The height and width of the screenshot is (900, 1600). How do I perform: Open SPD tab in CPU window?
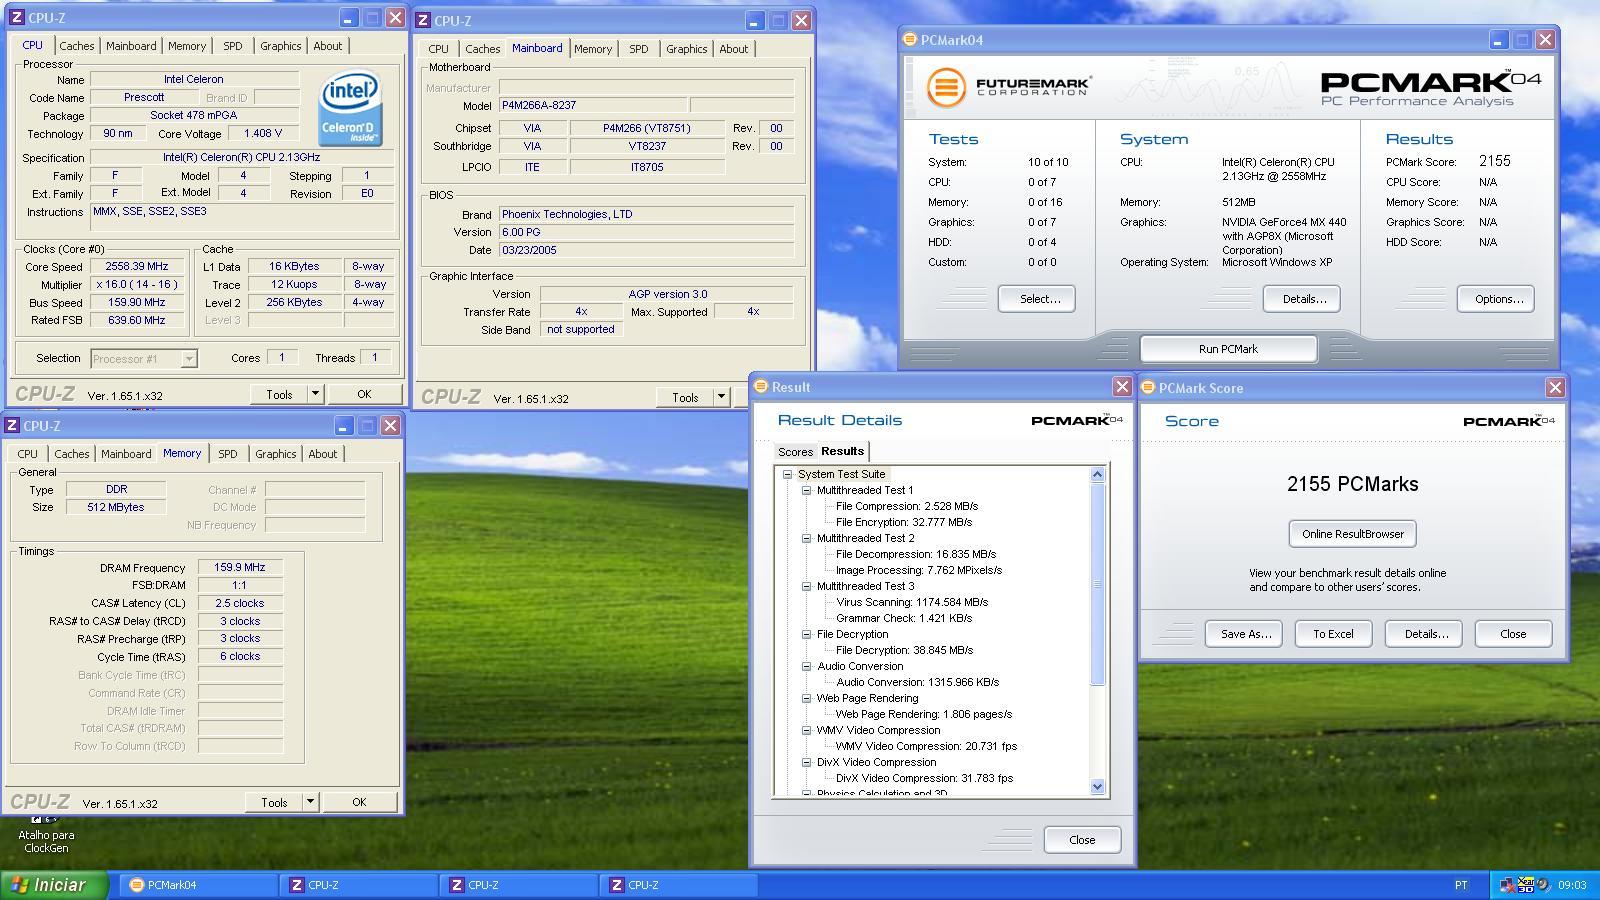pyautogui.click(x=232, y=46)
